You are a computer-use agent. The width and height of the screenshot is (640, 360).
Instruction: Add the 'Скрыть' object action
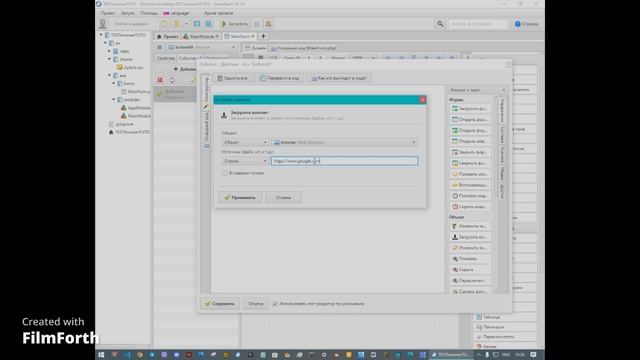tap(470, 270)
